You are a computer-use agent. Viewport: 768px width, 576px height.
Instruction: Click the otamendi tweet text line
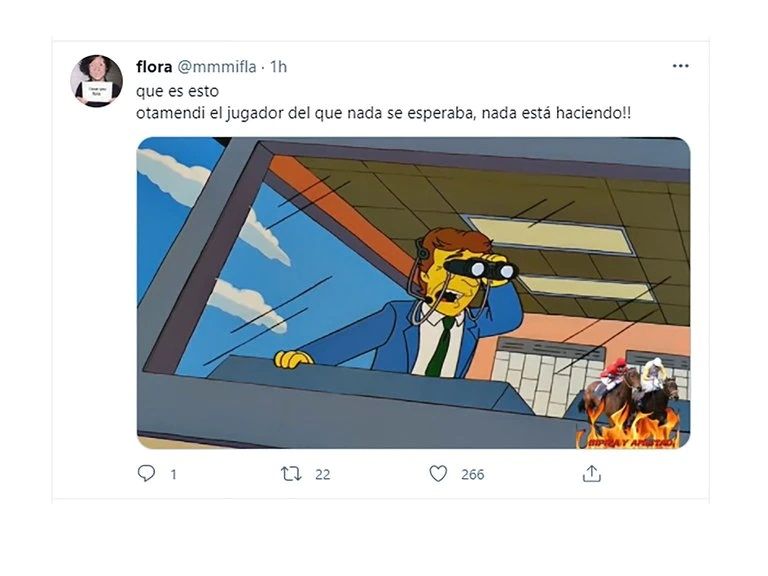click(x=384, y=113)
